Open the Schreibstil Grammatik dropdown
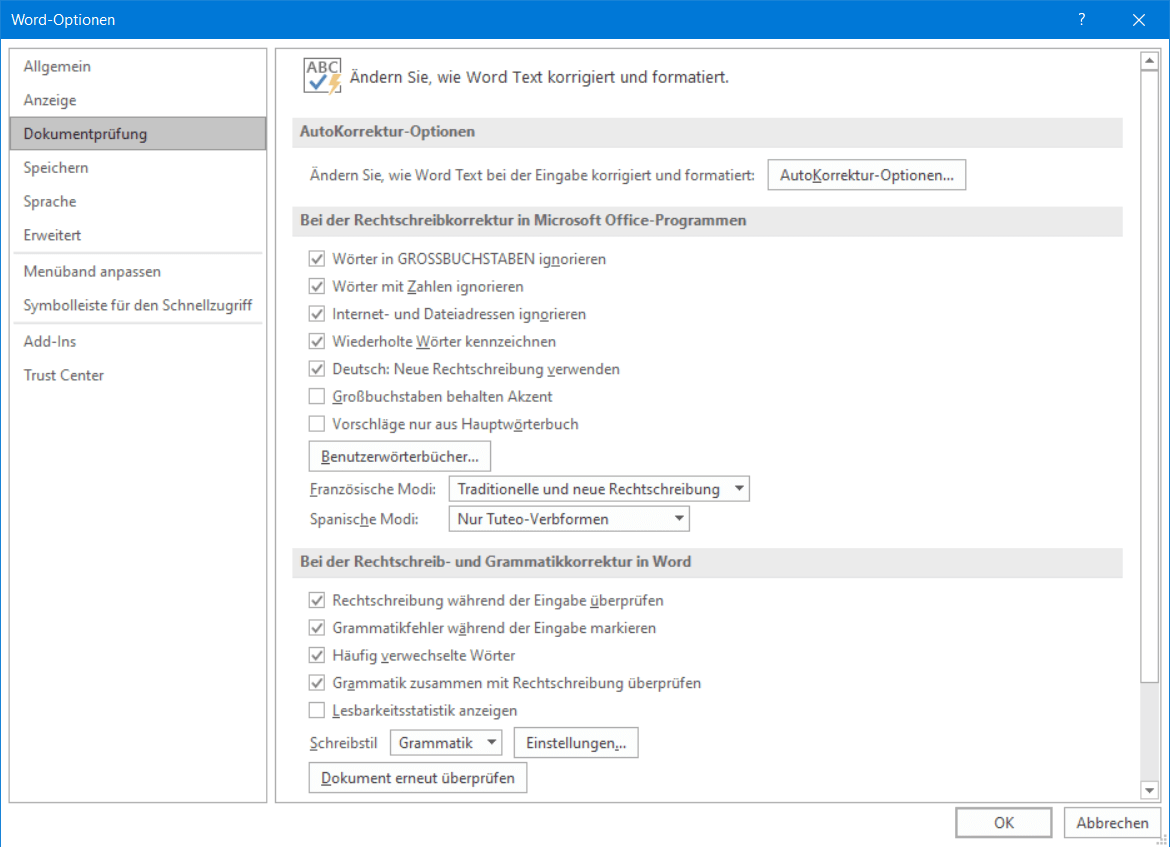Image resolution: width=1170 pixels, height=847 pixels. [x=446, y=743]
